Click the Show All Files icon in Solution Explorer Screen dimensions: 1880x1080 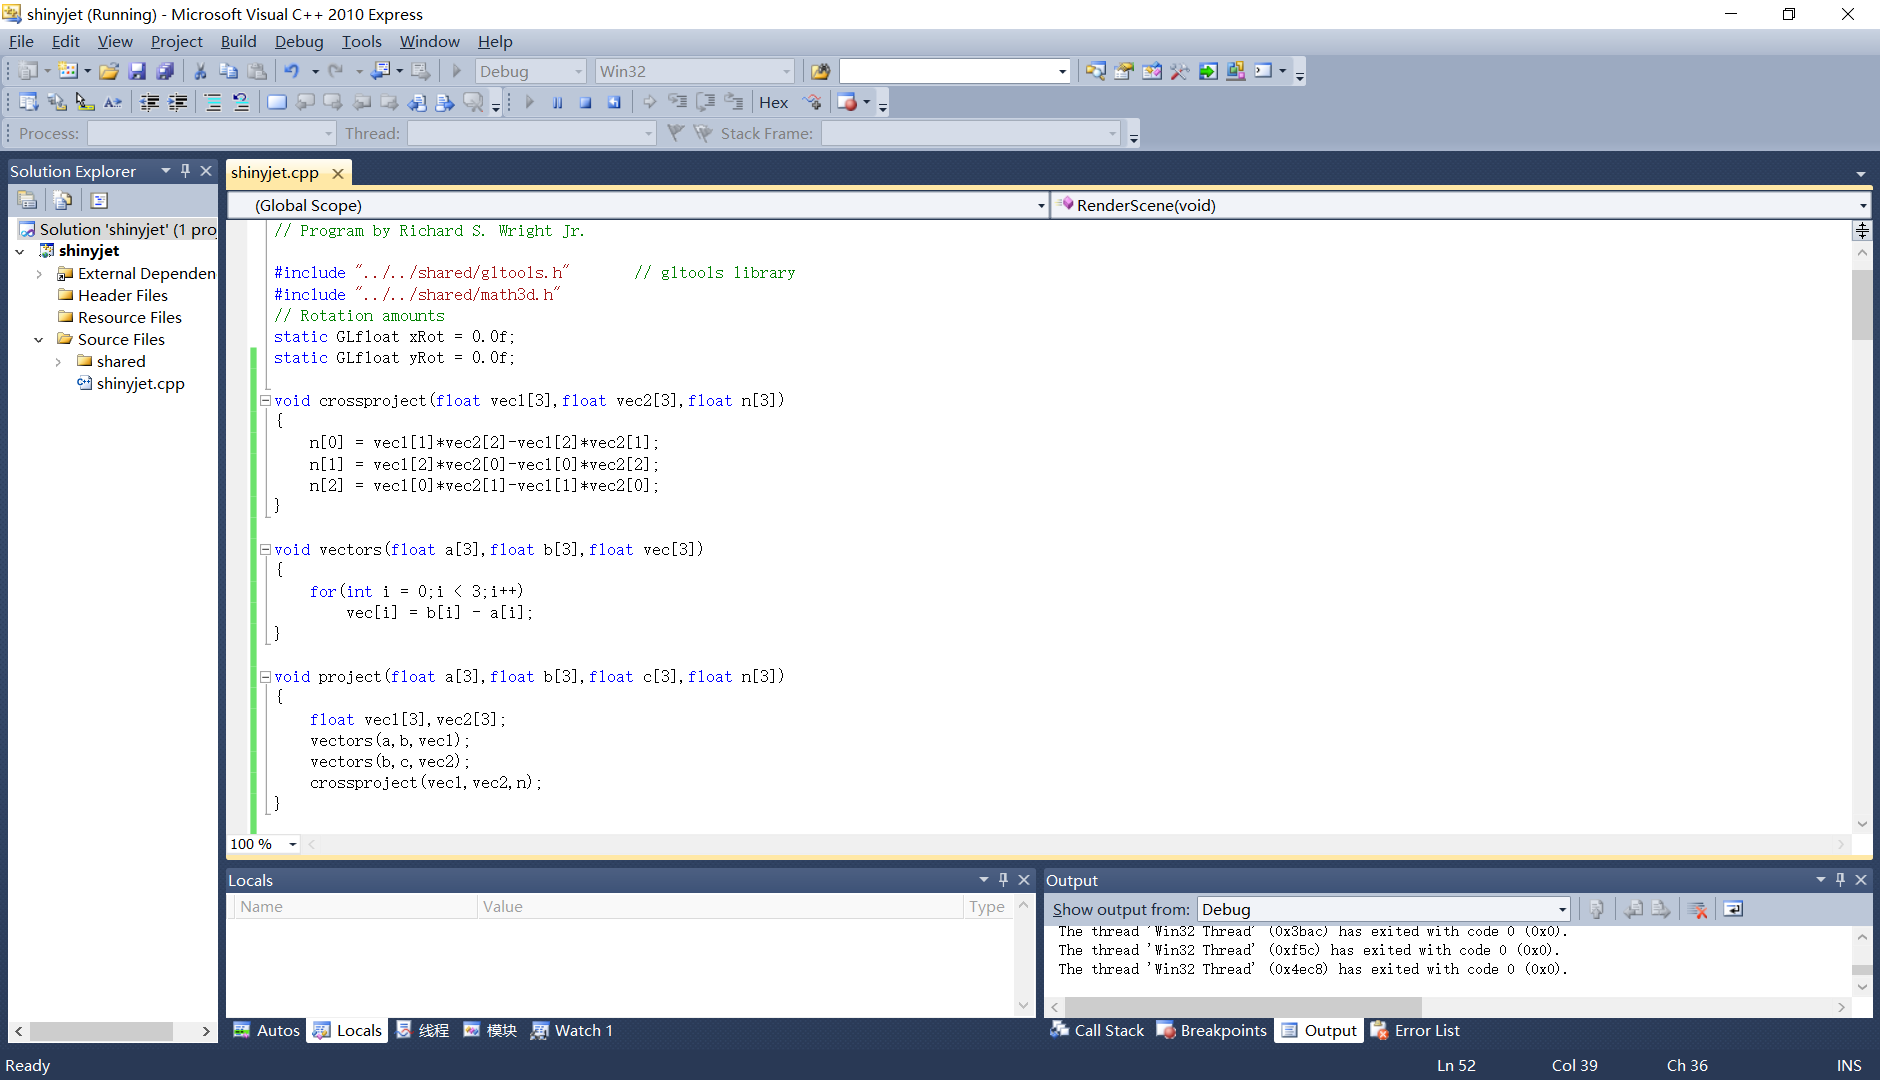click(x=62, y=200)
